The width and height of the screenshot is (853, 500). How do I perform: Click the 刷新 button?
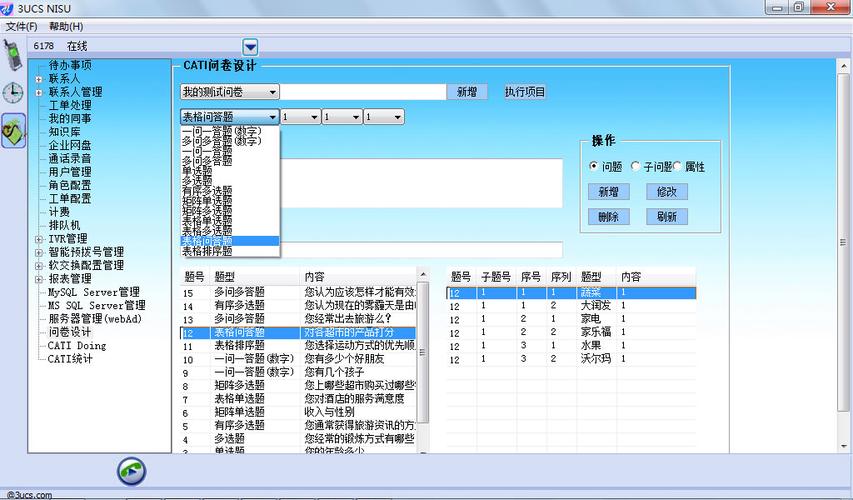pos(667,217)
